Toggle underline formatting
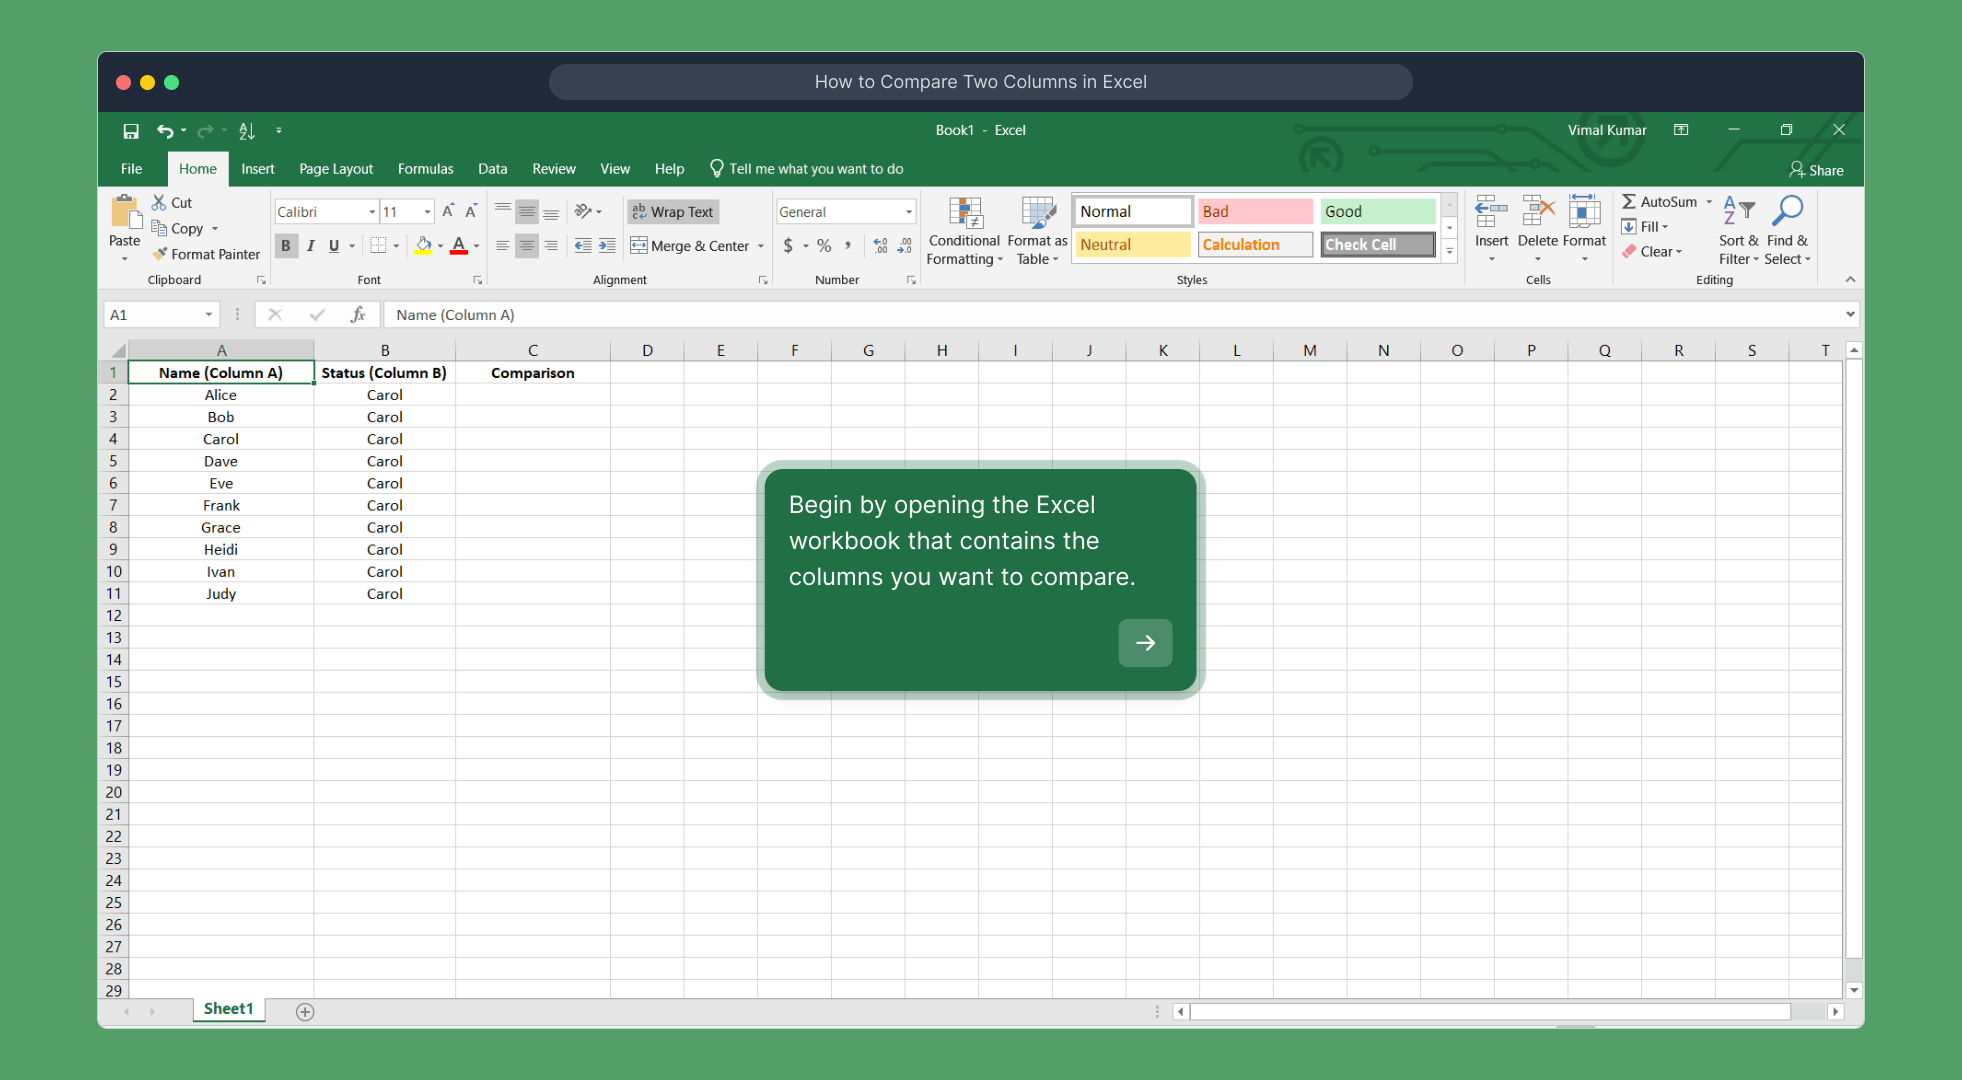Screen dimensions: 1962x1080 [x=334, y=245]
